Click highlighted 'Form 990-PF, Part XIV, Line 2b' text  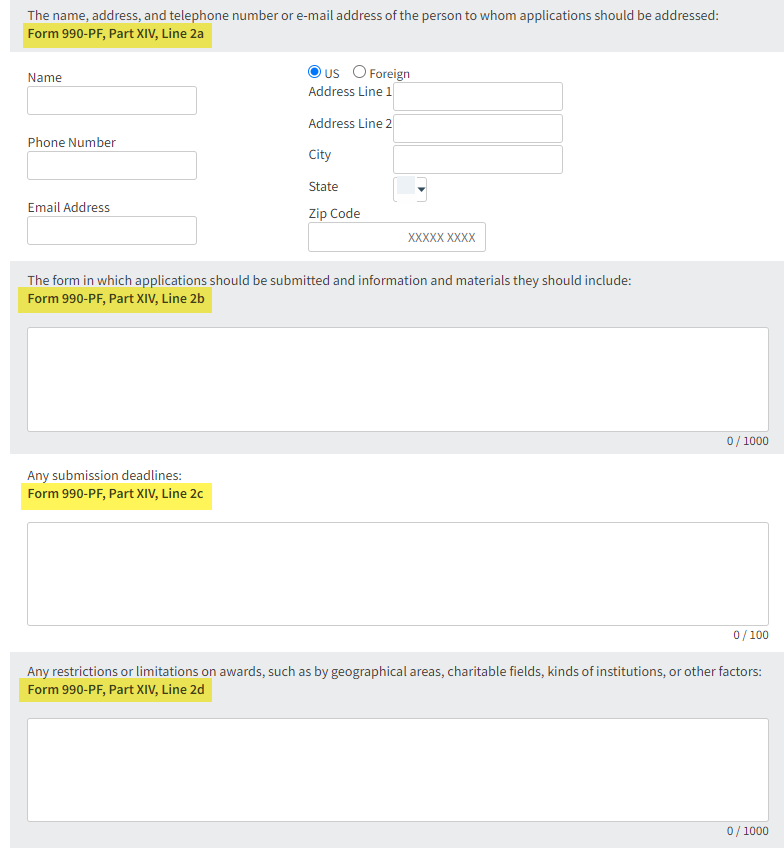[115, 298]
